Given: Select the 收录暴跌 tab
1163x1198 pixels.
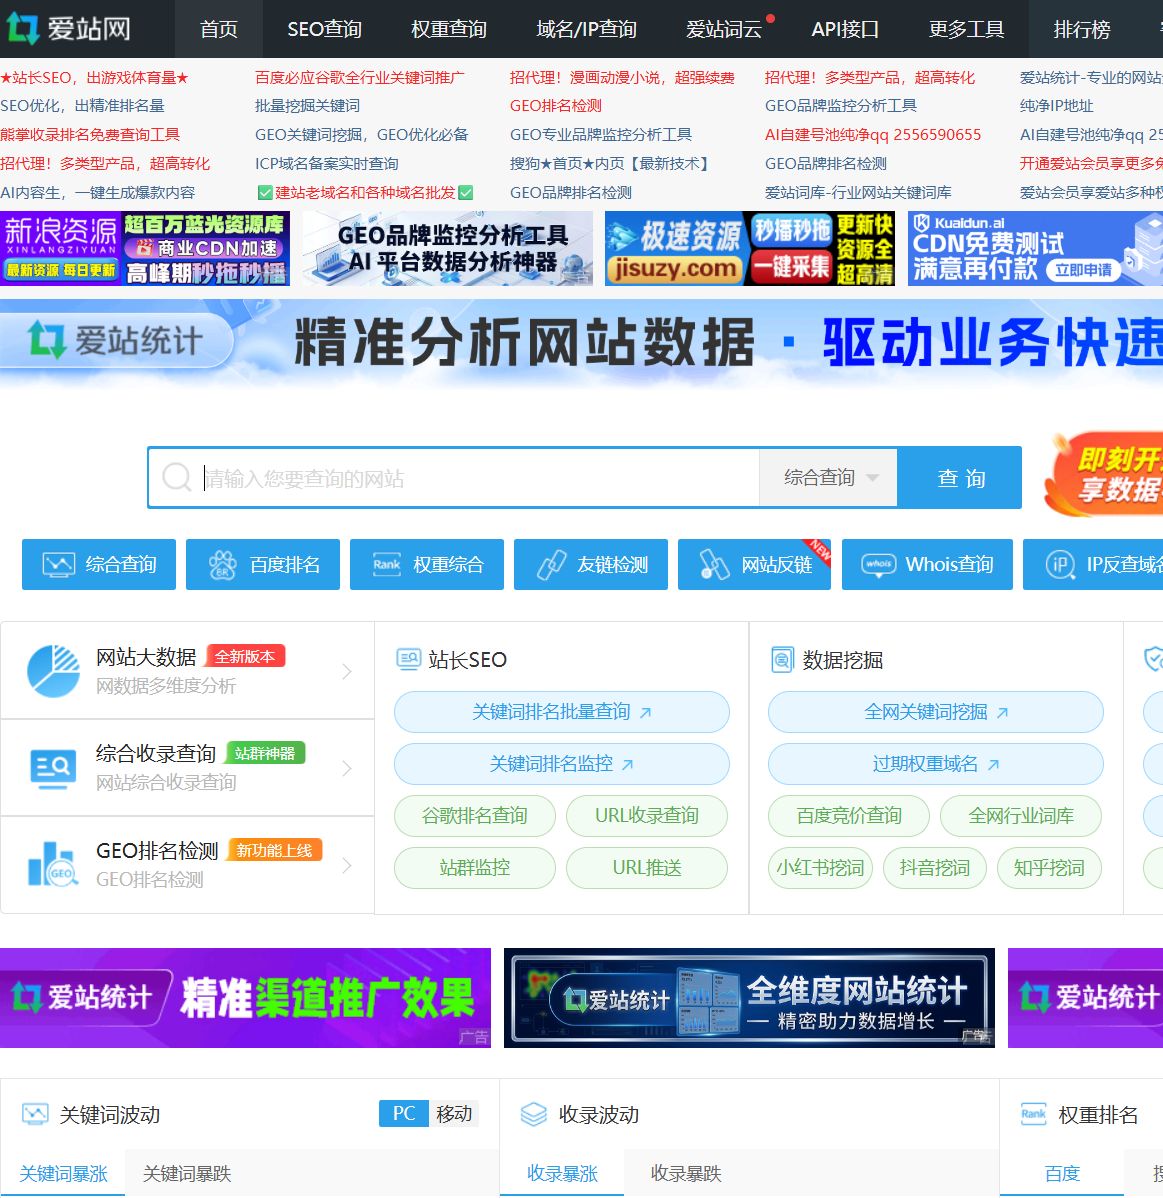Looking at the screenshot, I should click(x=686, y=1174).
